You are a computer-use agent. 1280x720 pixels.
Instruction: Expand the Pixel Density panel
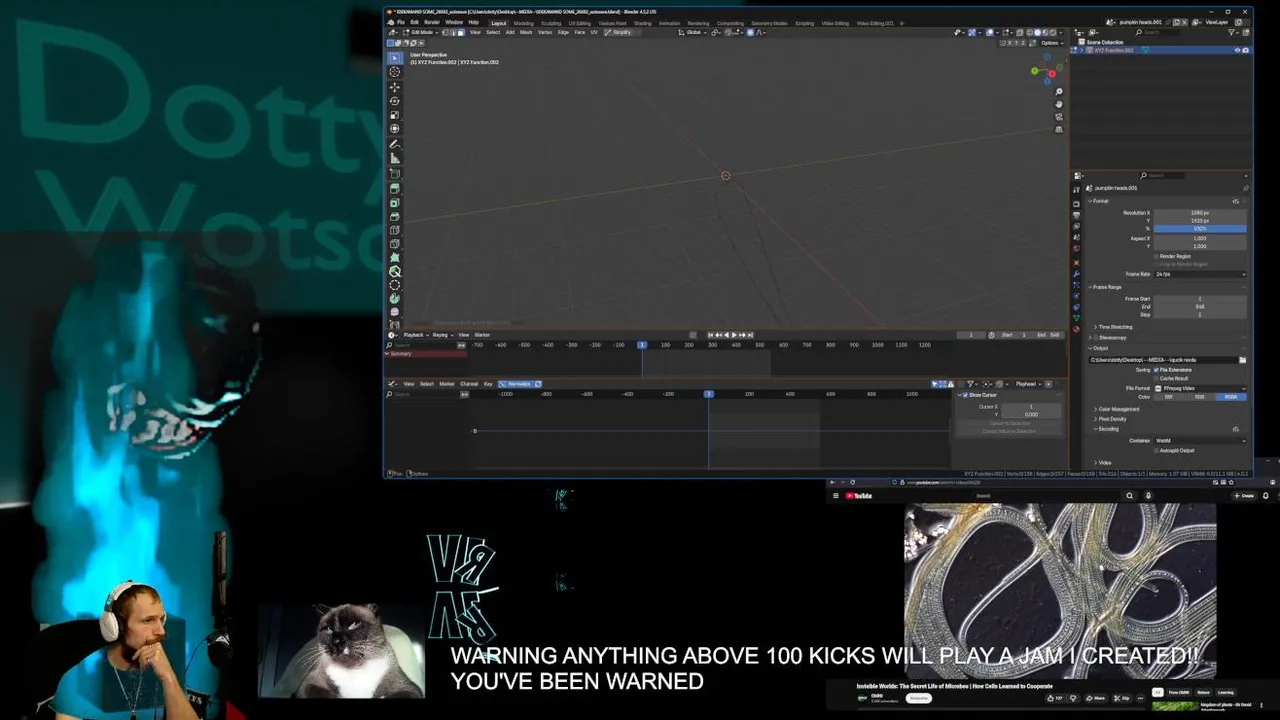click(1110, 419)
